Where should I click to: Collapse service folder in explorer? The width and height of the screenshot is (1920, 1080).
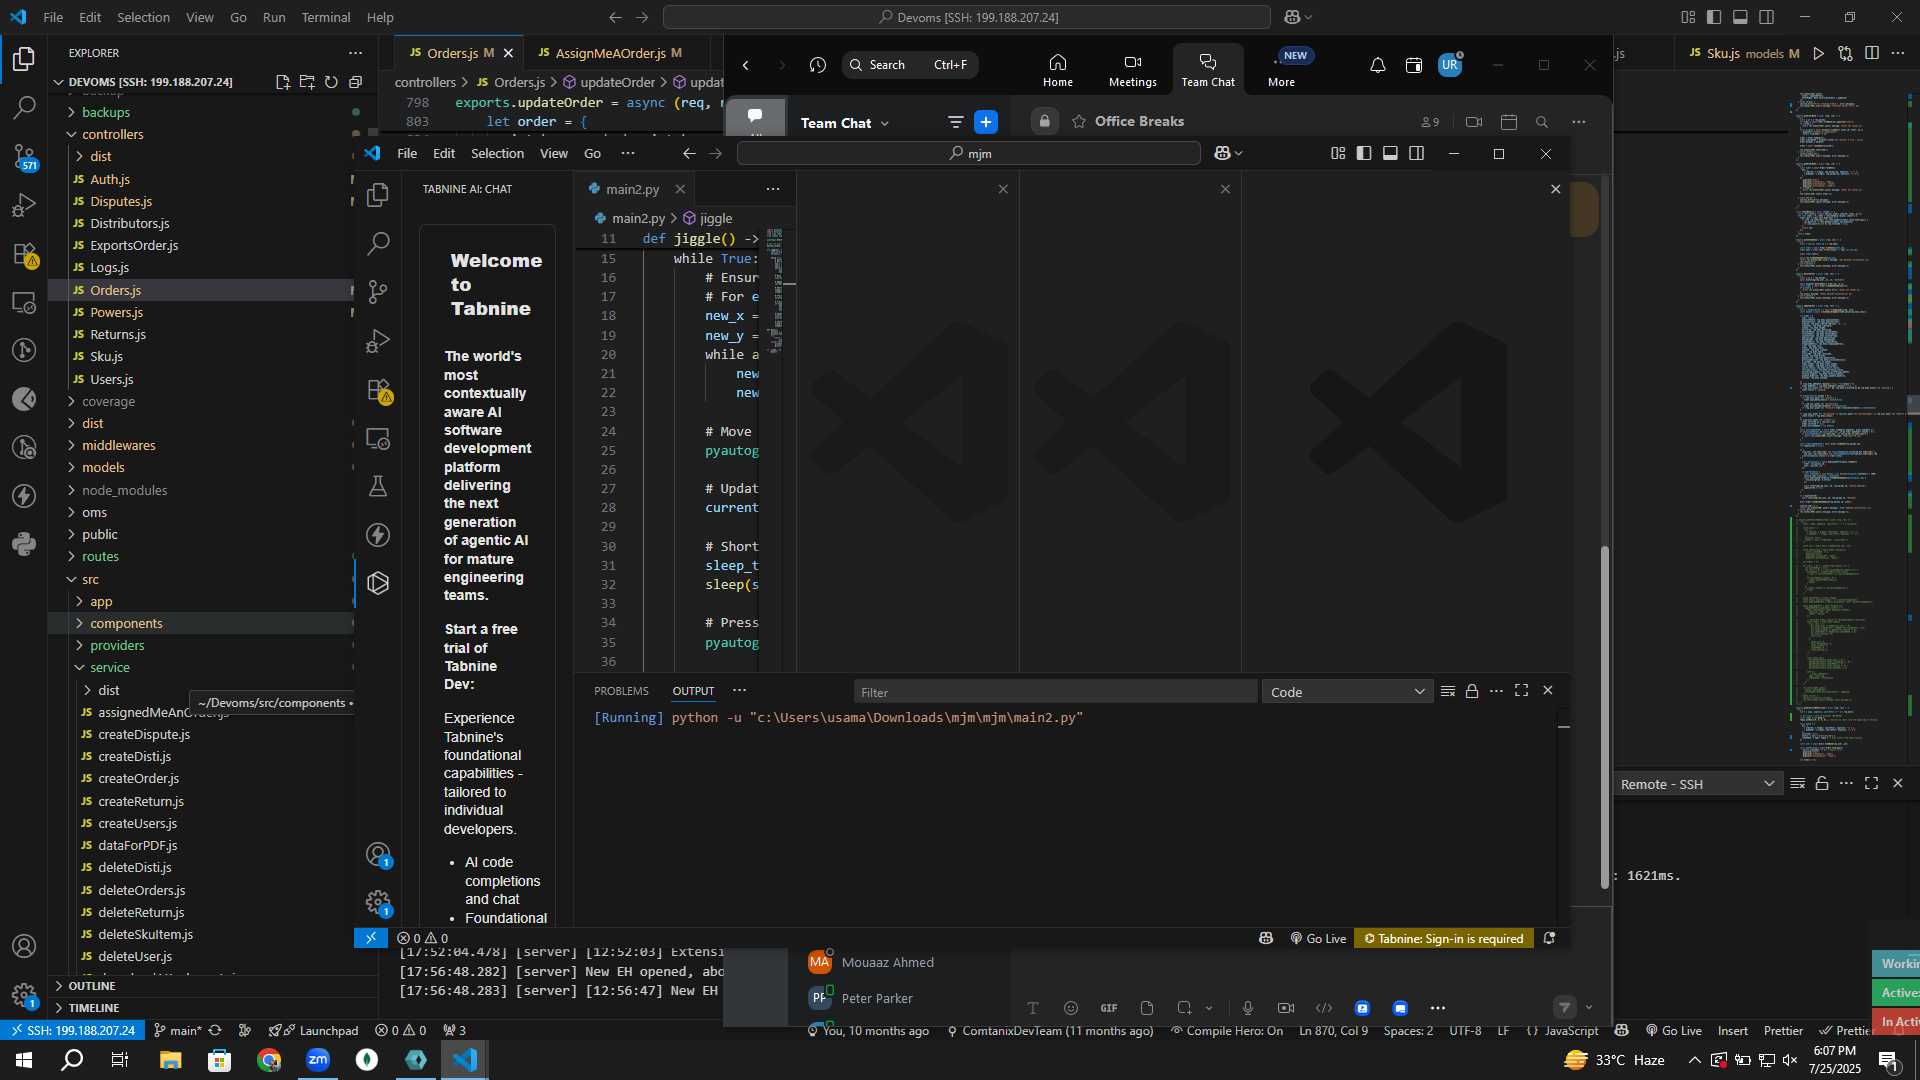coord(109,667)
